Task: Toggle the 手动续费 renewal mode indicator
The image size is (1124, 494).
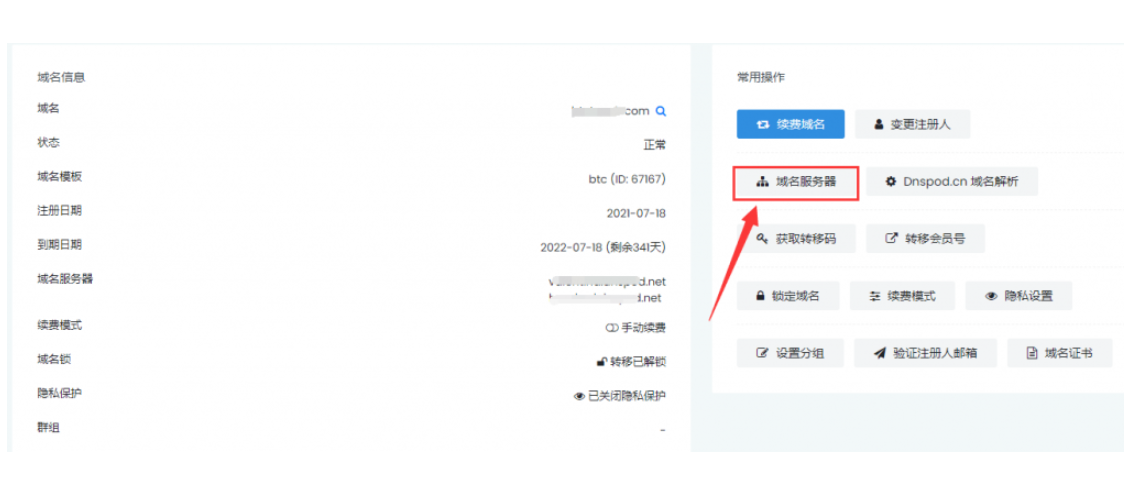Action: [x=636, y=328]
